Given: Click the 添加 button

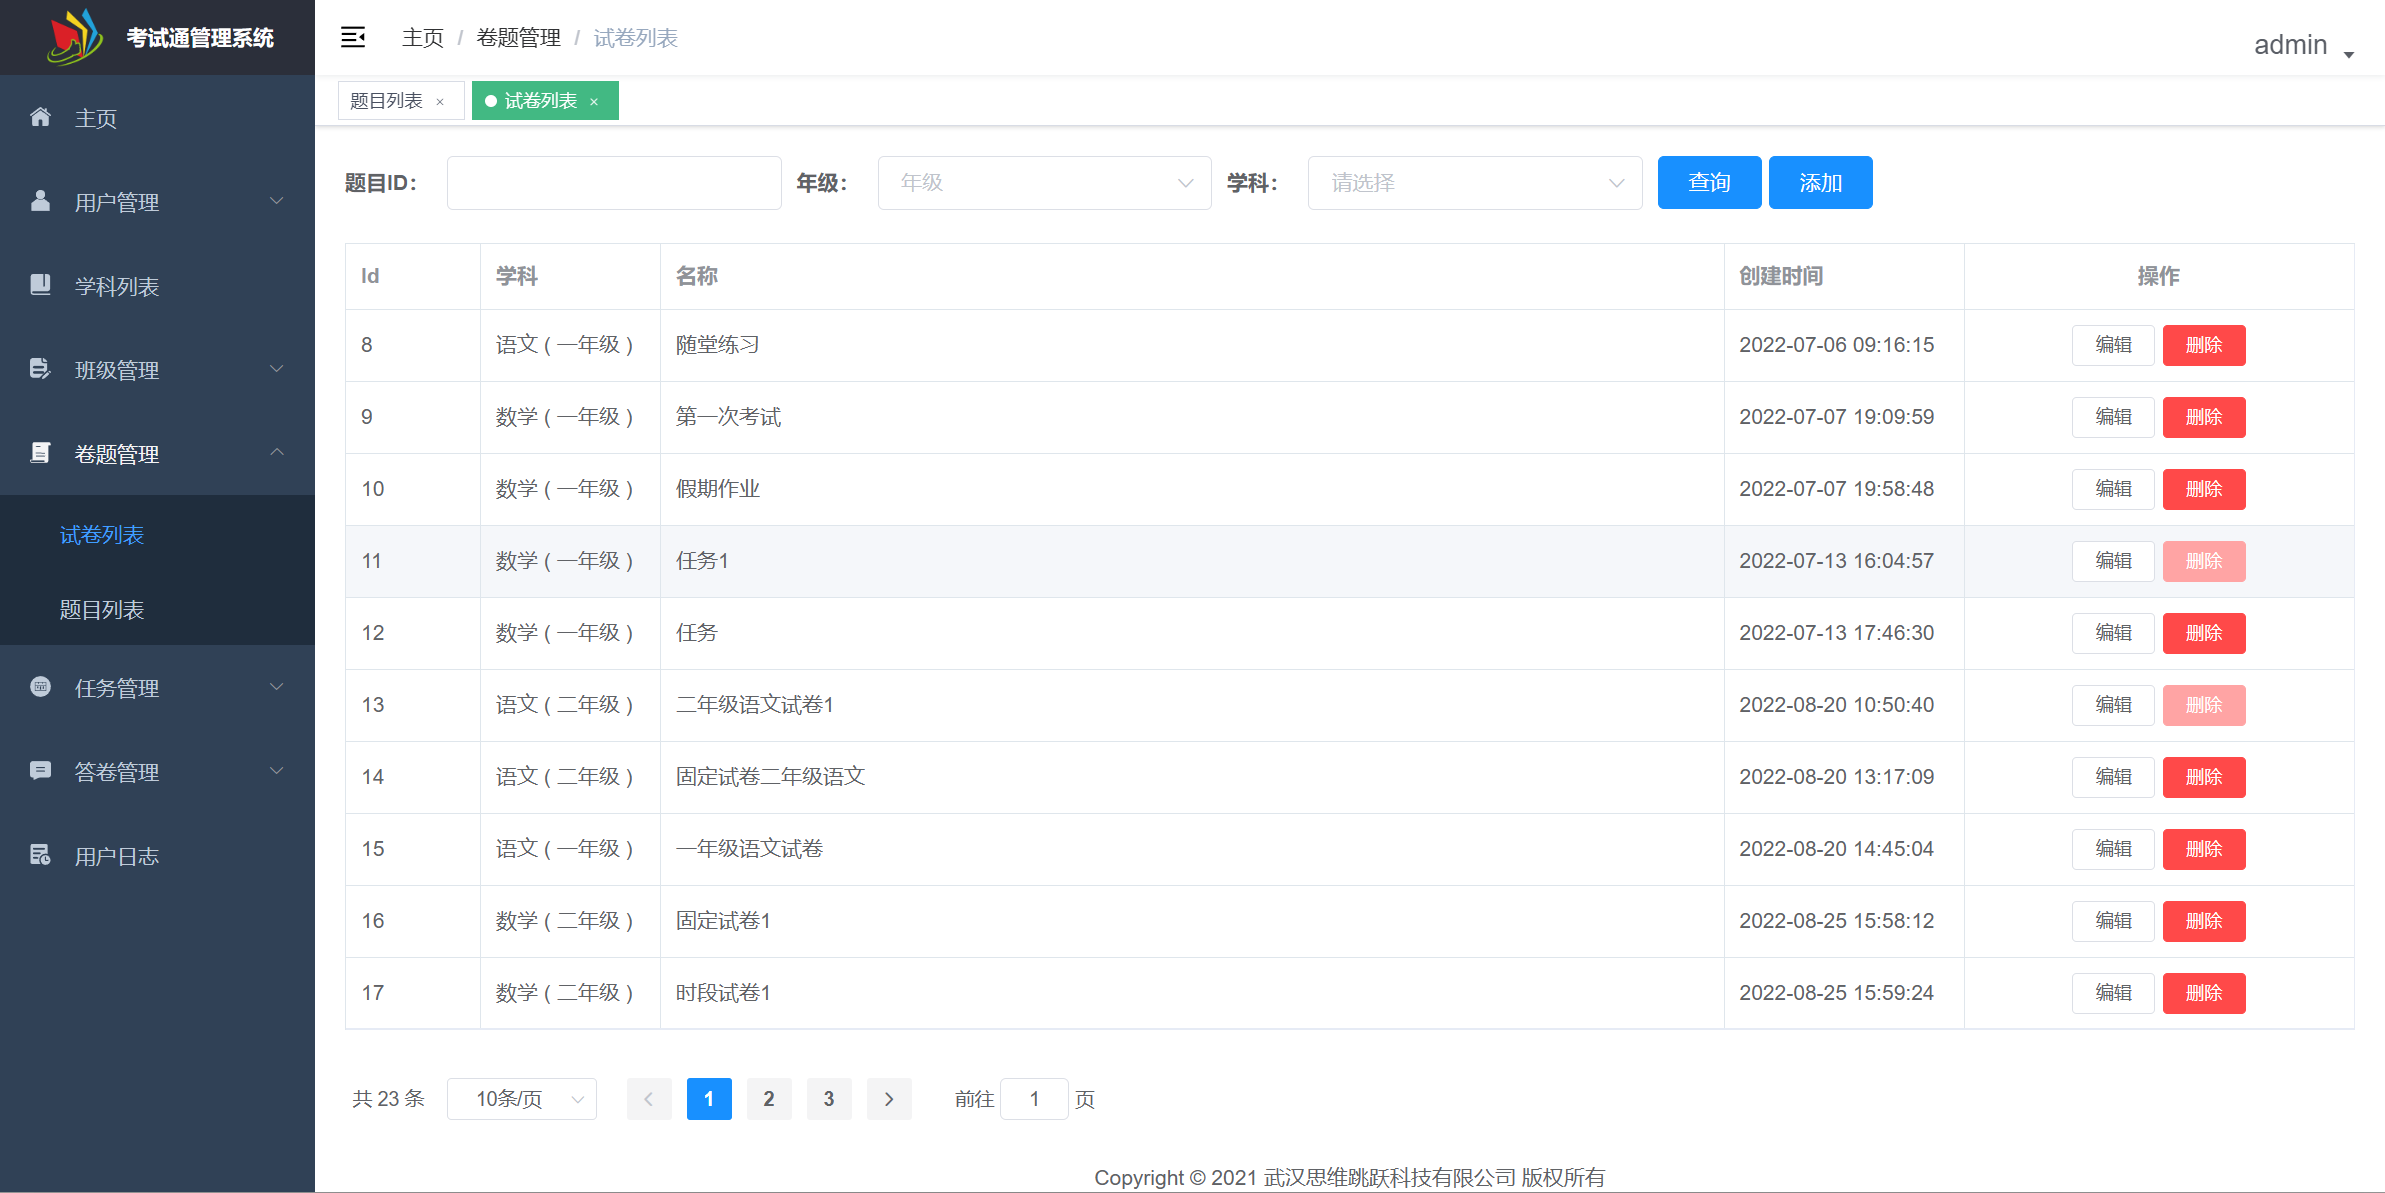Looking at the screenshot, I should coord(1820,183).
